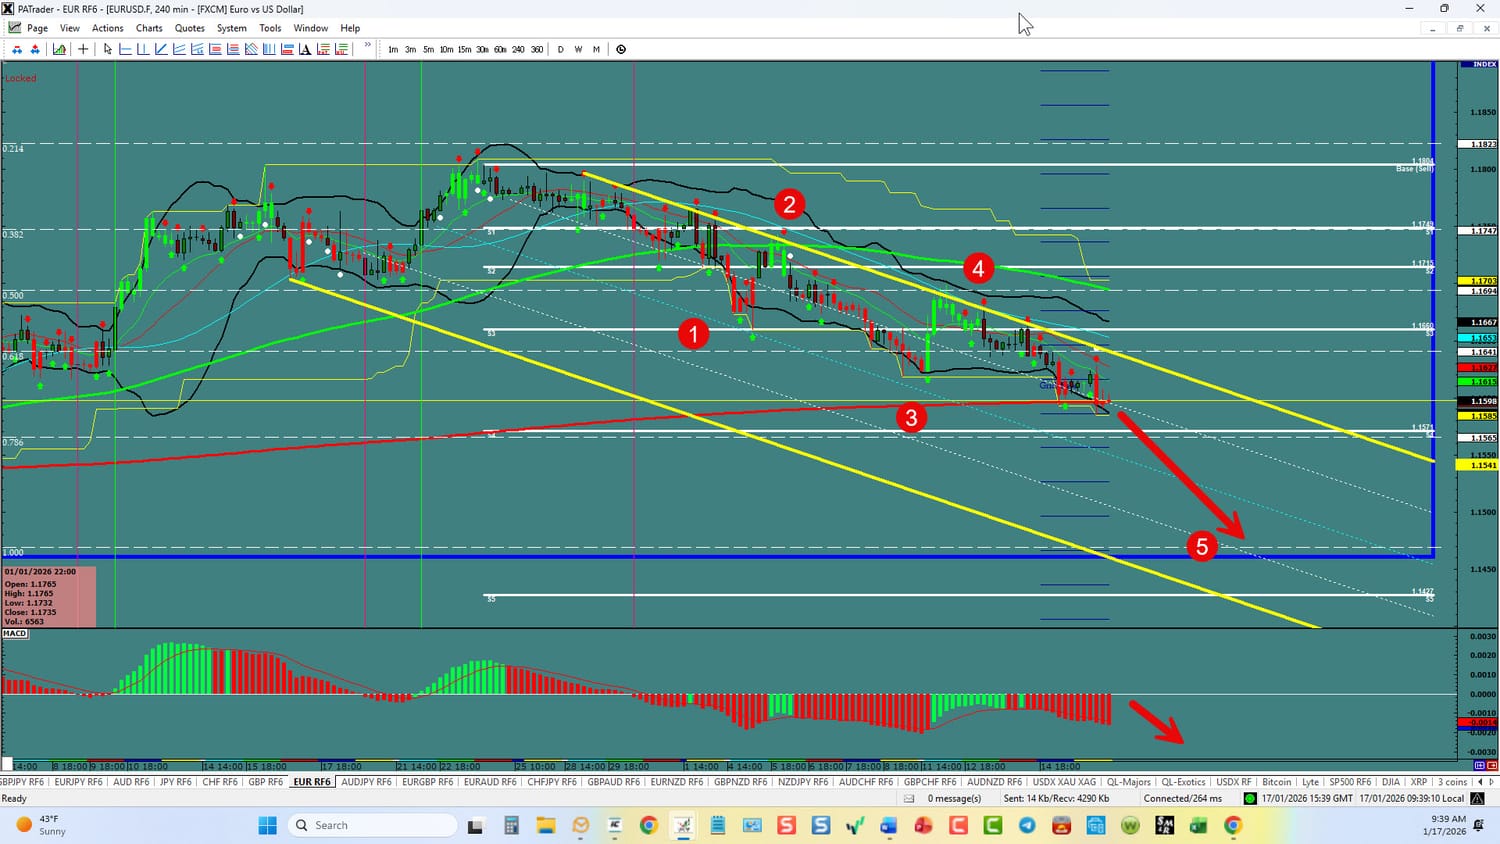Switch to Daily (D) timeframe
The width and height of the screenshot is (1500, 844).
click(x=560, y=49)
